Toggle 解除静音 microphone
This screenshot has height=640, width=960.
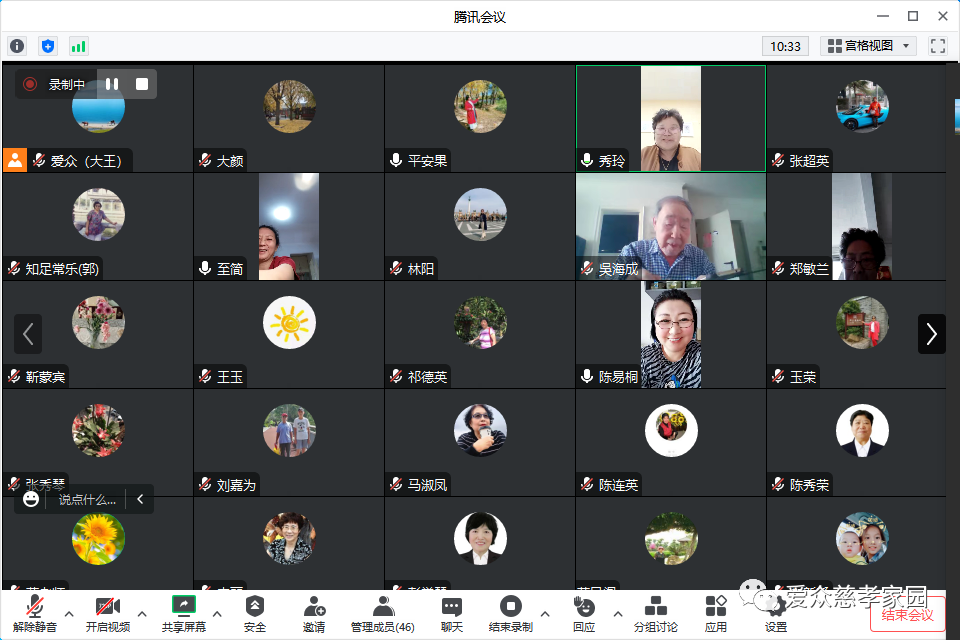coord(35,613)
